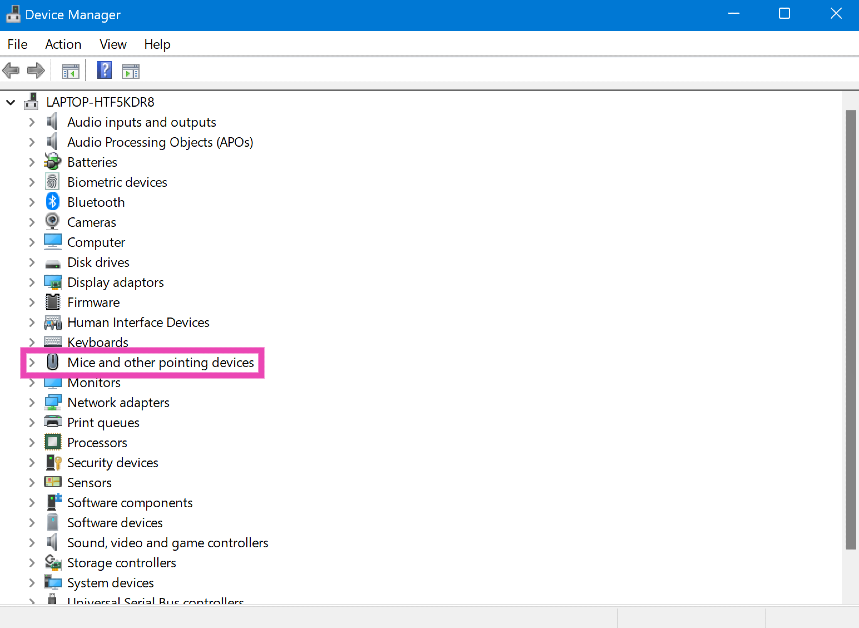Viewport: 859px width, 628px height.
Task: Click the Show/Hide Action Pane toolbar icon
Action: (x=131, y=70)
